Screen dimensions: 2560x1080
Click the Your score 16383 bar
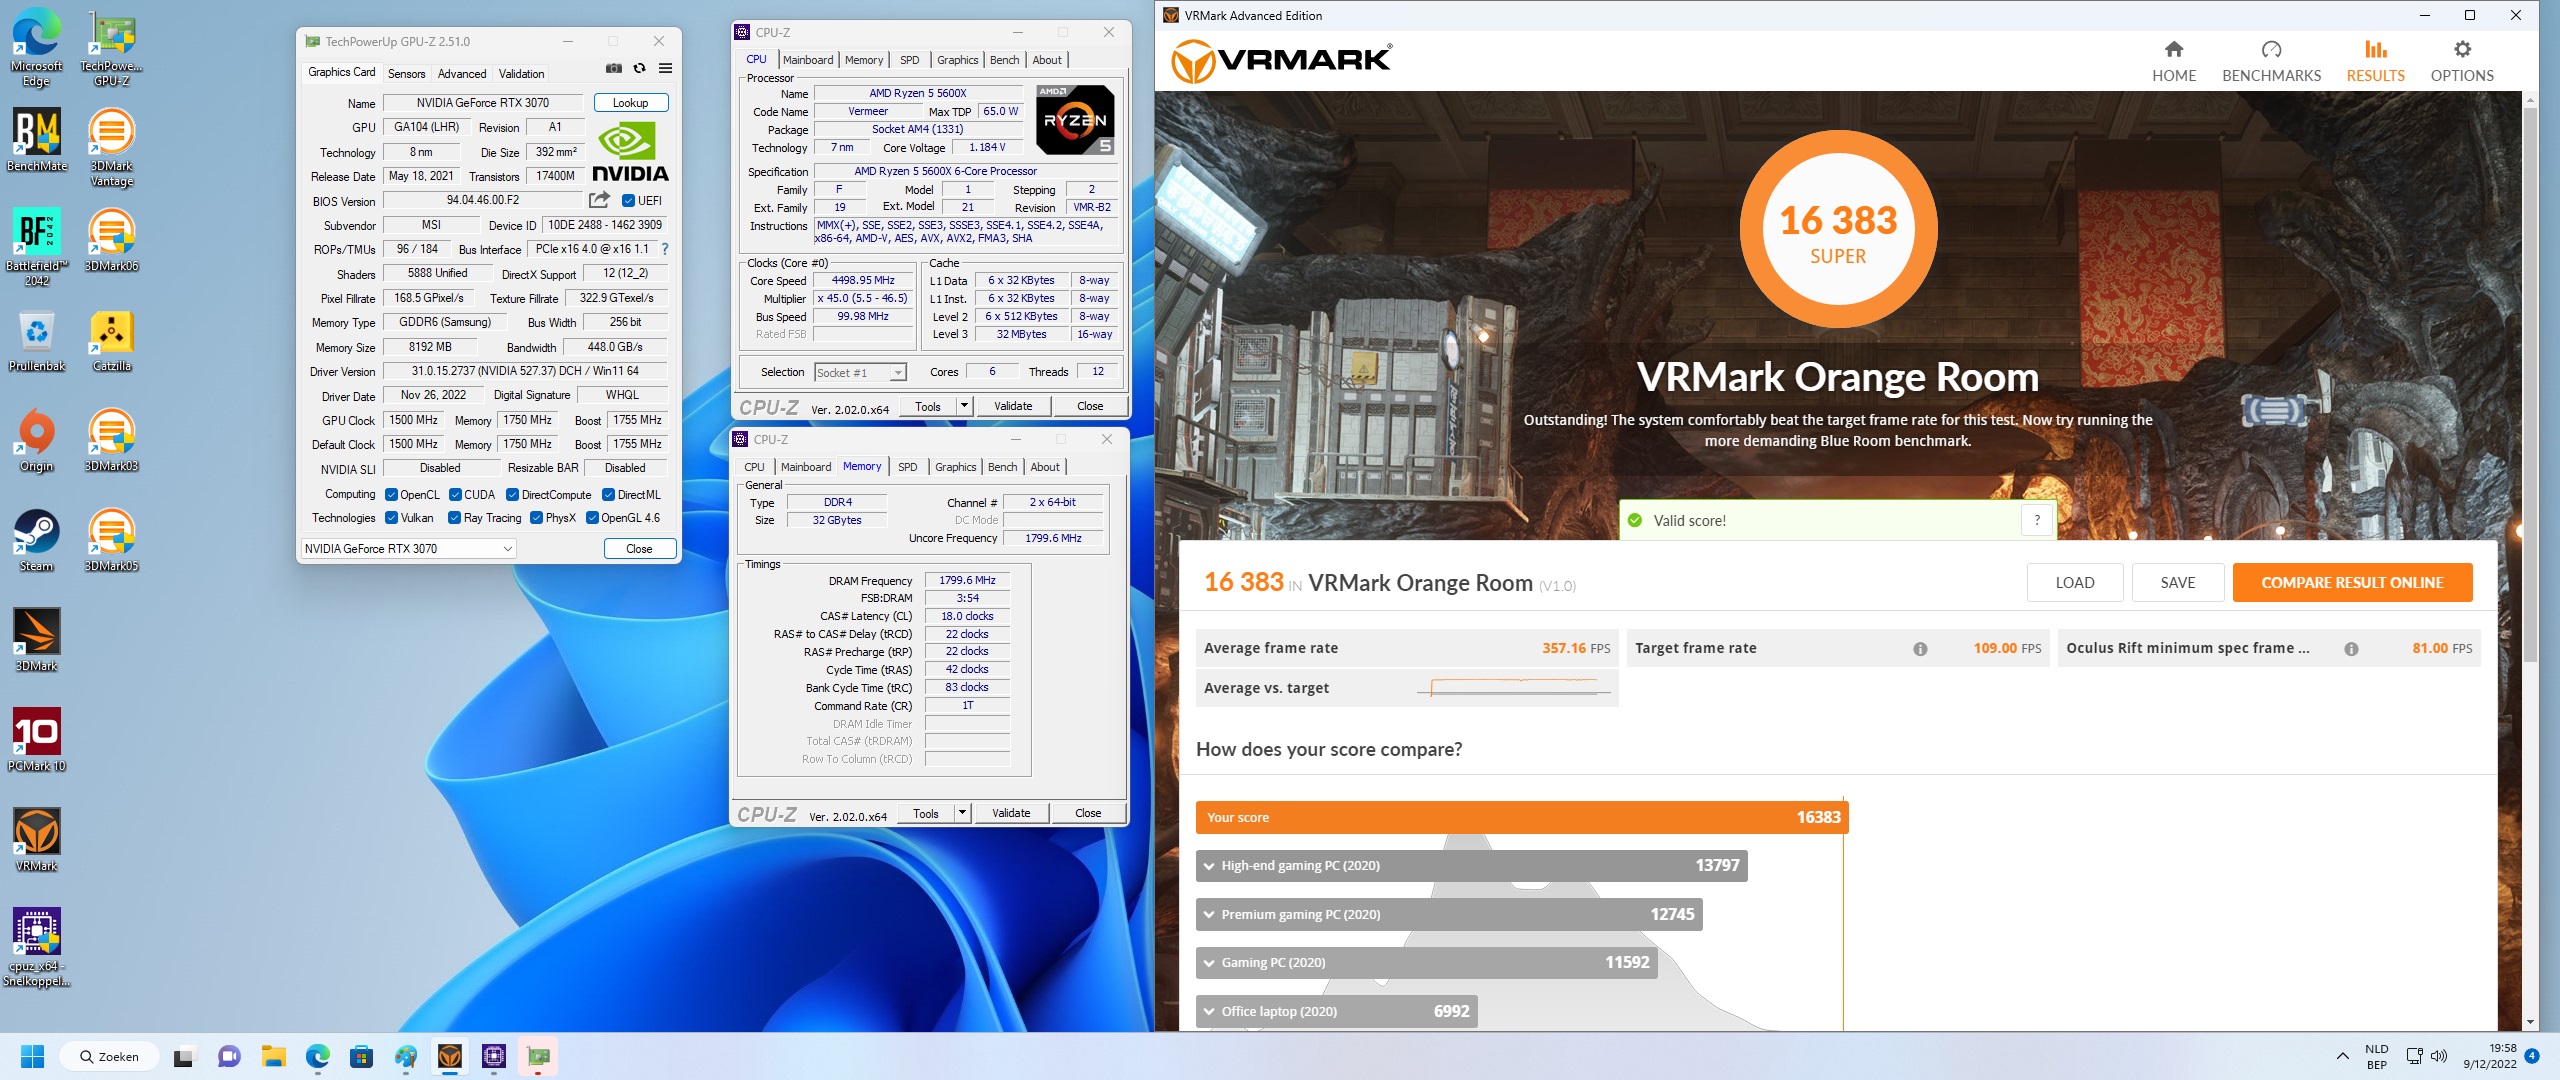point(1522,818)
